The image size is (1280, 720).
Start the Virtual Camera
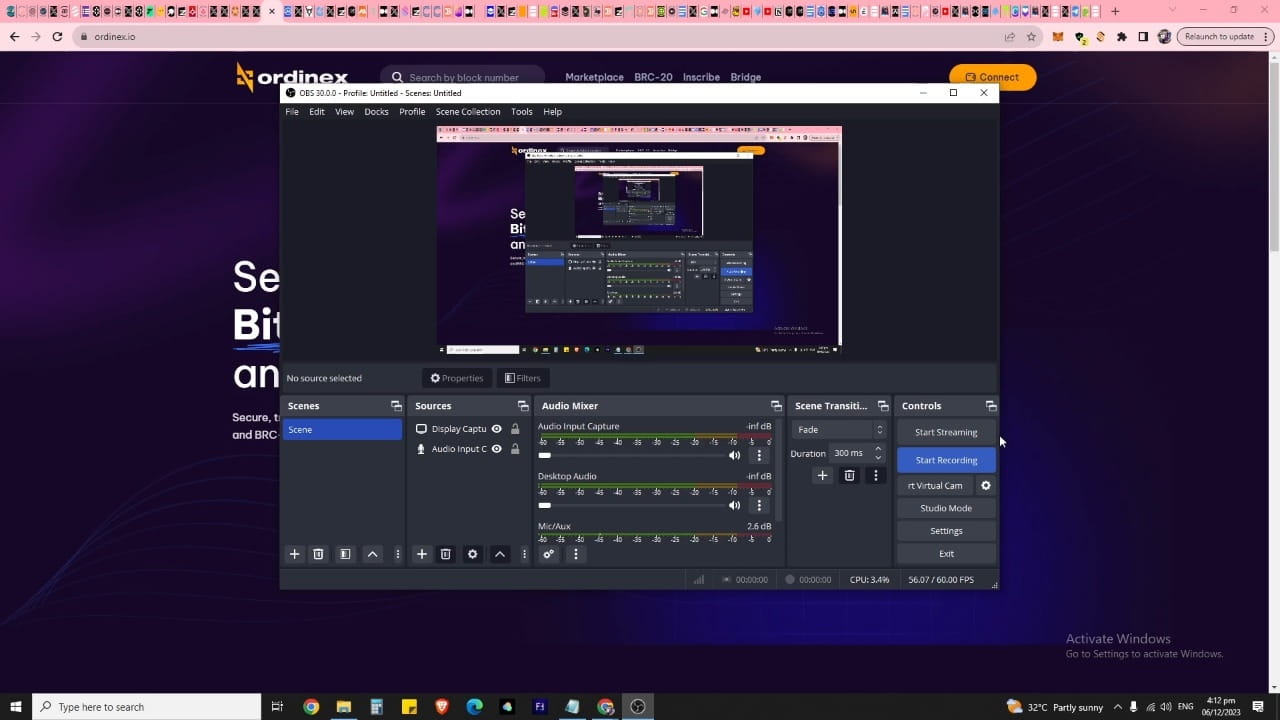(935, 486)
